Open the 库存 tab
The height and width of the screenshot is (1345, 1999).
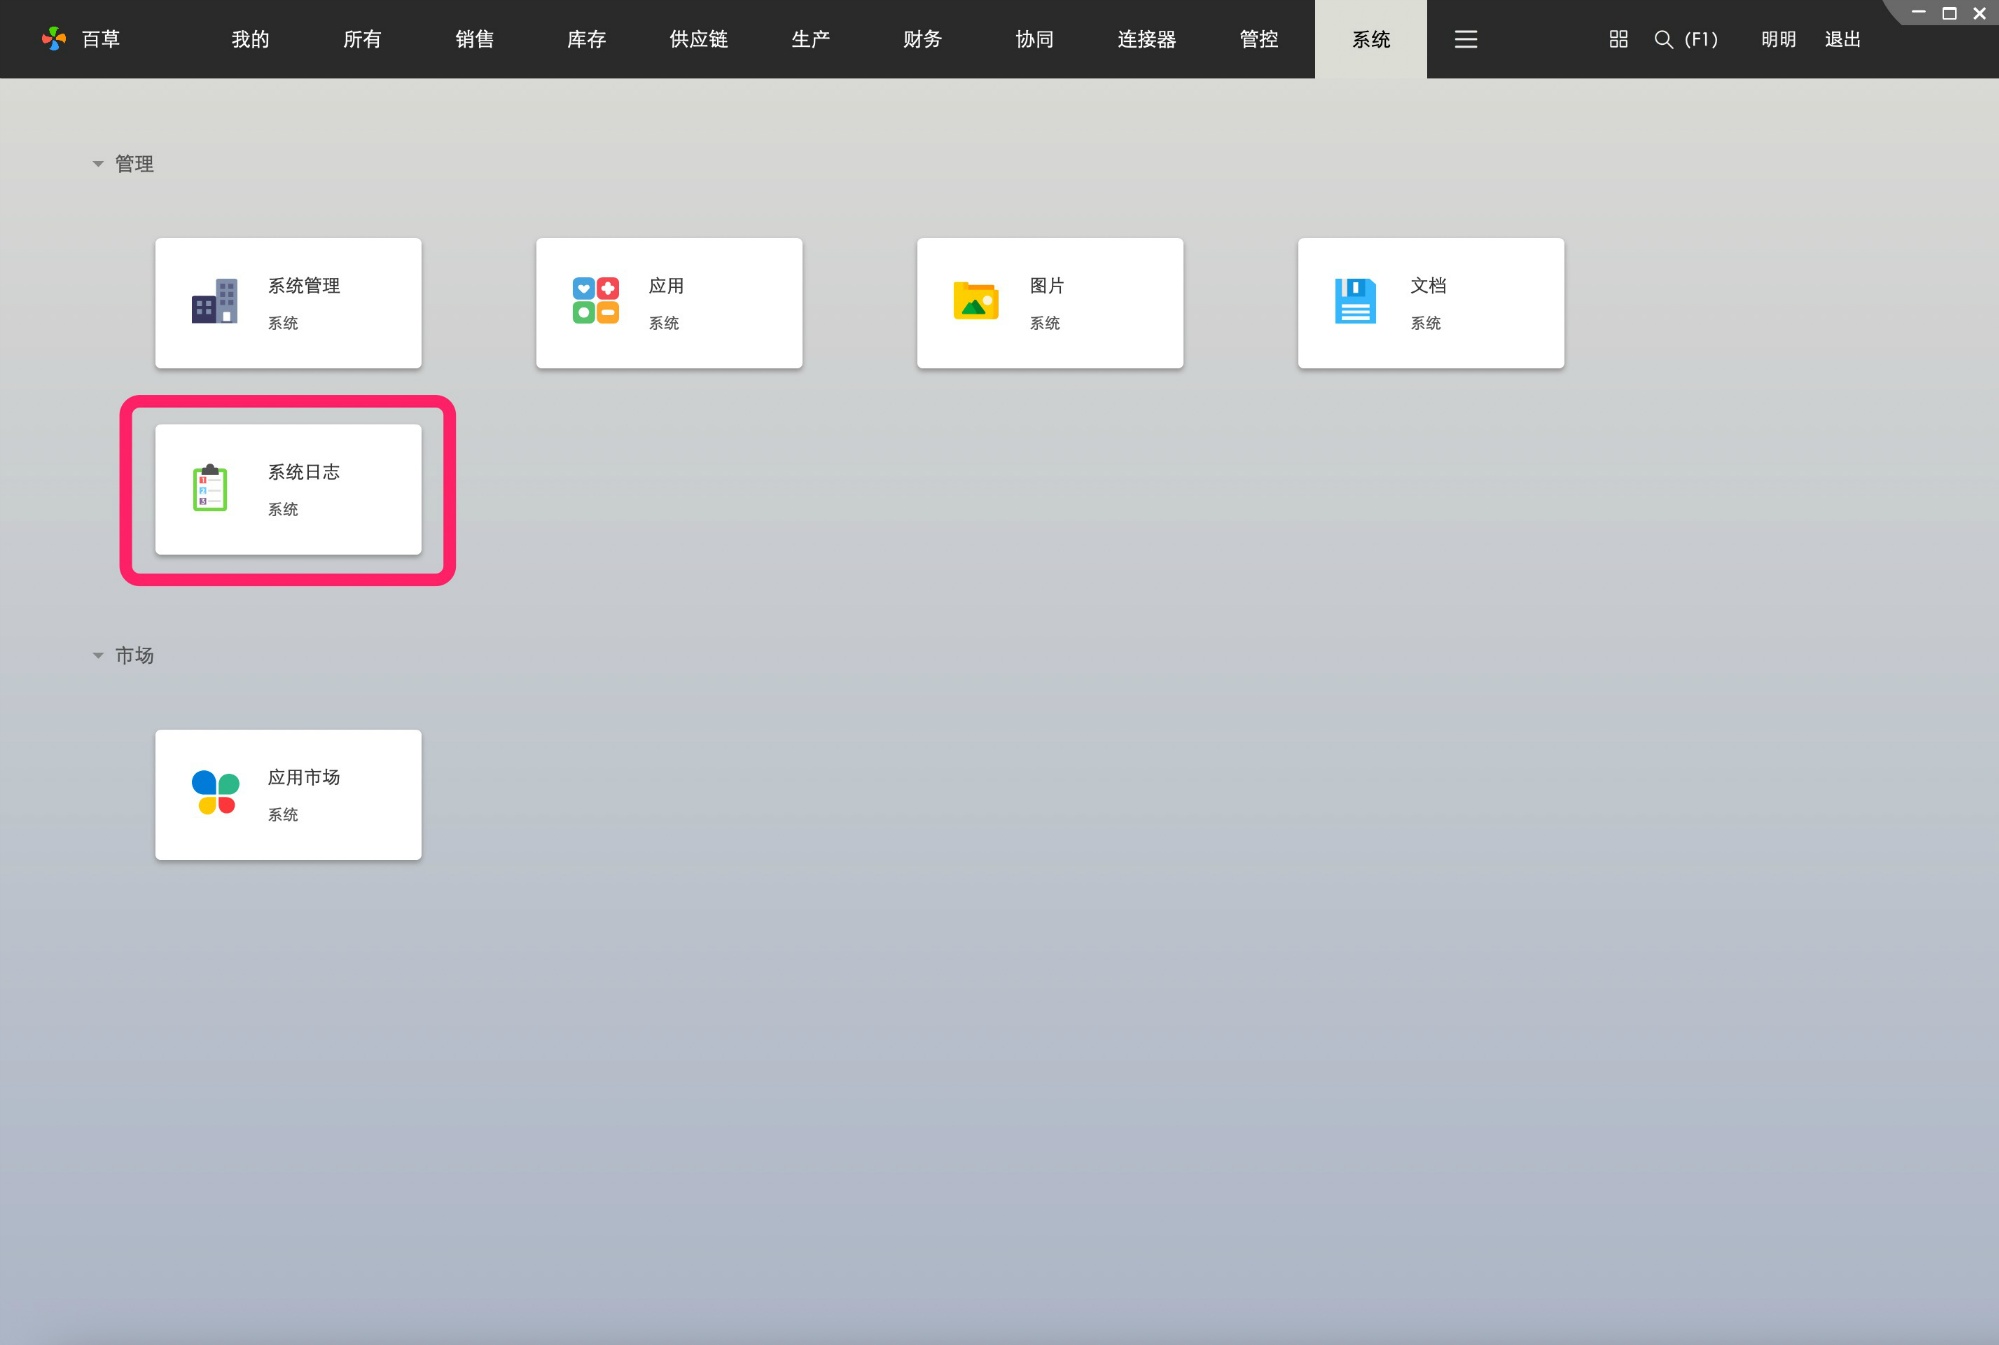(x=586, y=39)
